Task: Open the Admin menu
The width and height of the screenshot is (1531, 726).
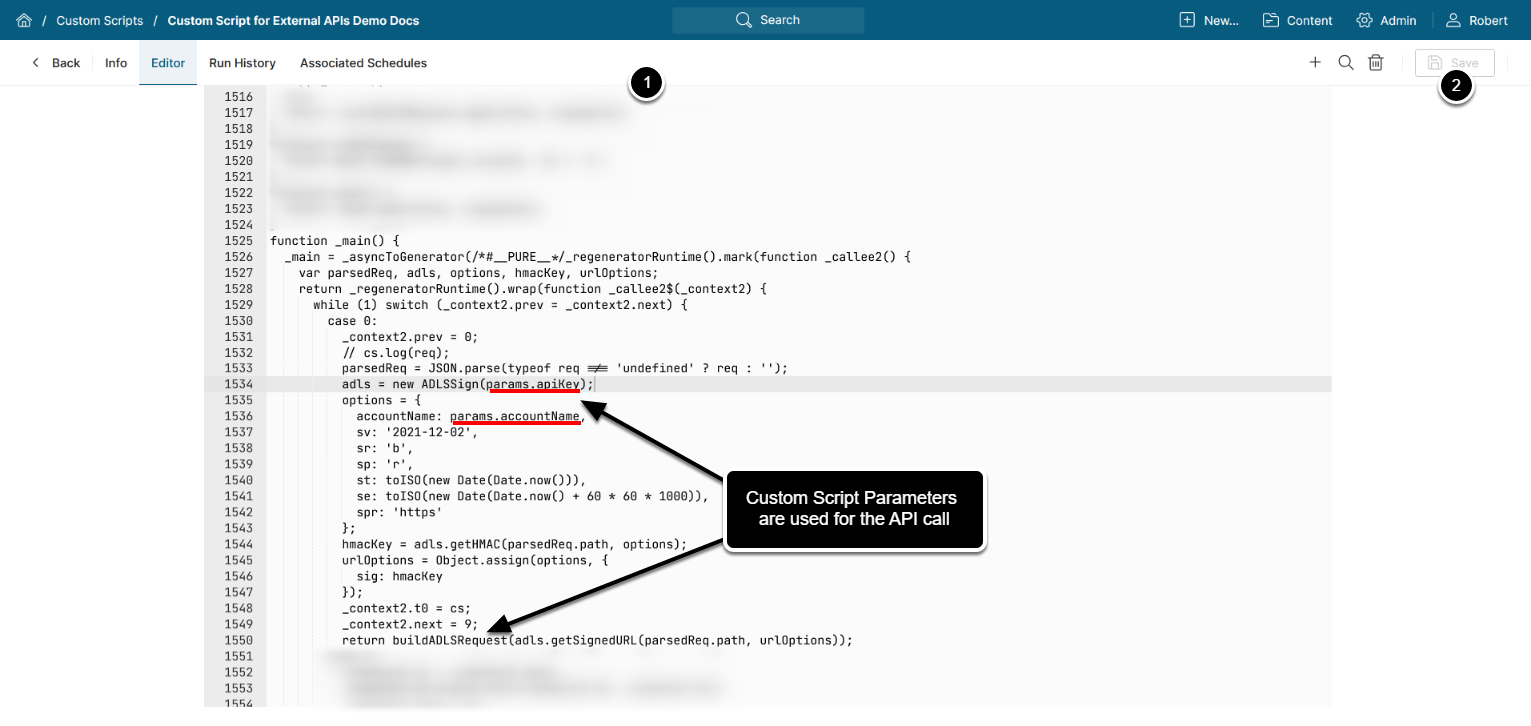Action: pos(1386,20)
